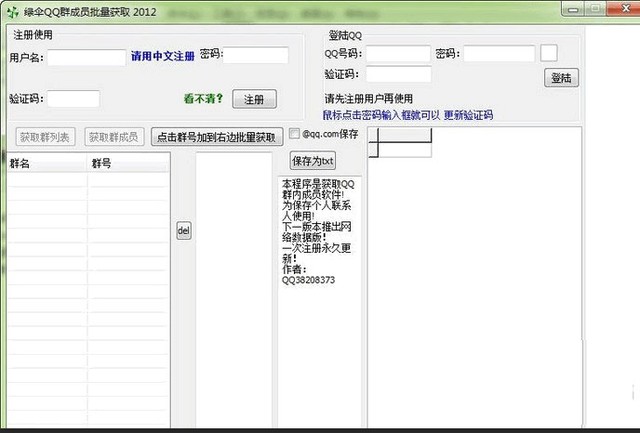Click the 群名 column header
Viewport: 640px width, 433px height.
point(47,163)
